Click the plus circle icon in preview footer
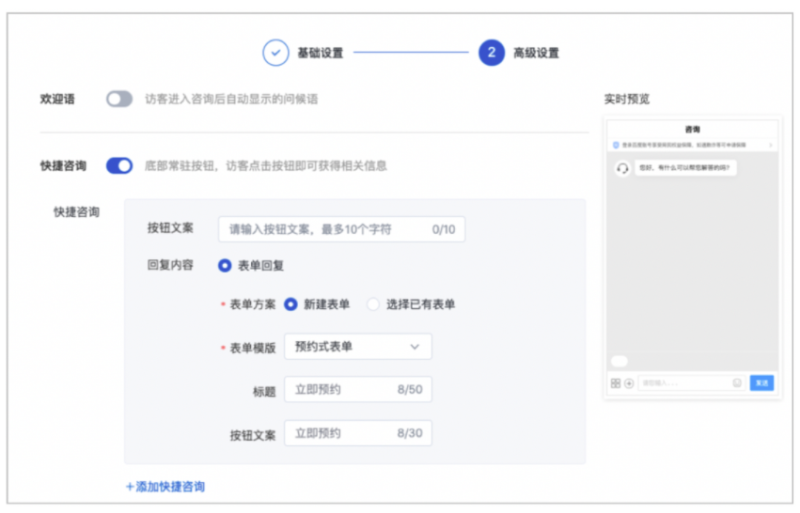The height and width of the screenshot is (513, 800). click(x=629, y=383)
